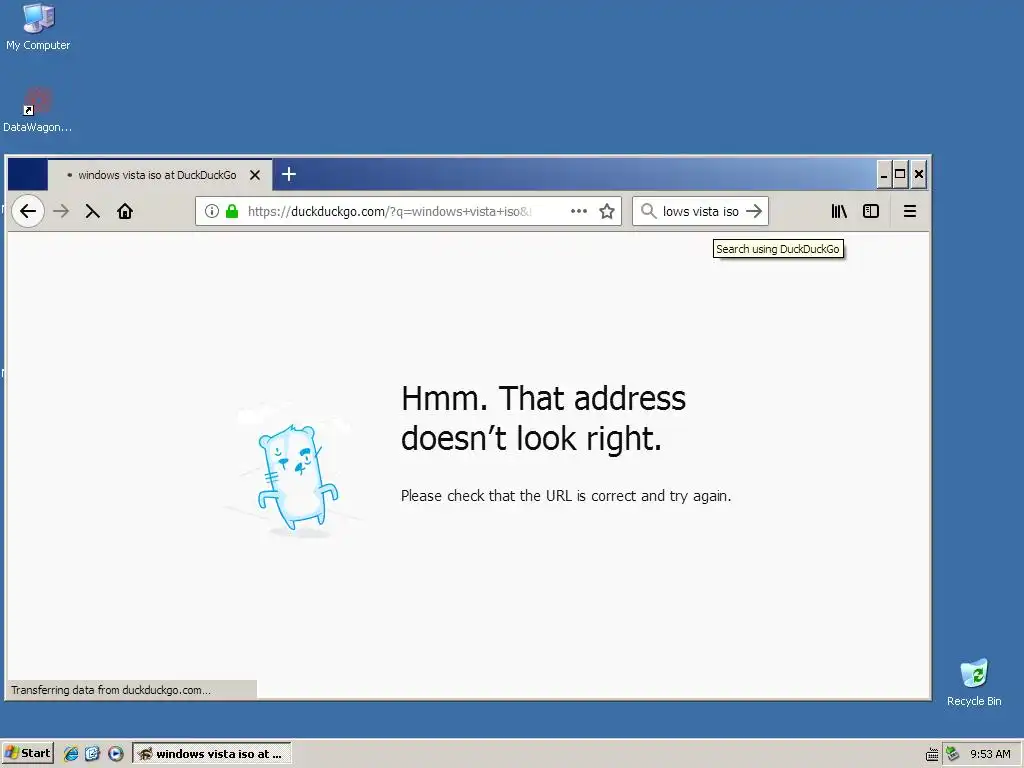The image size is (1024, 768).
Task: Click the keyboard icon in system tray
Action: coord(933,754)
